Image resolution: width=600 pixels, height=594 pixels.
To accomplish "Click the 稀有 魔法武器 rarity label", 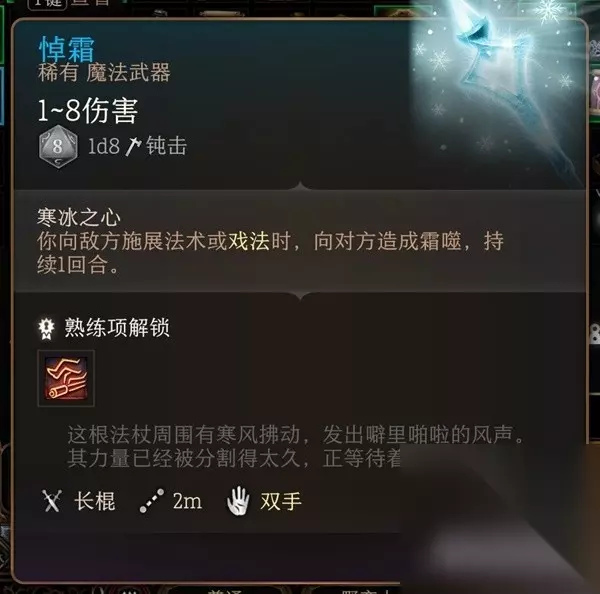I will coord(104,72).
